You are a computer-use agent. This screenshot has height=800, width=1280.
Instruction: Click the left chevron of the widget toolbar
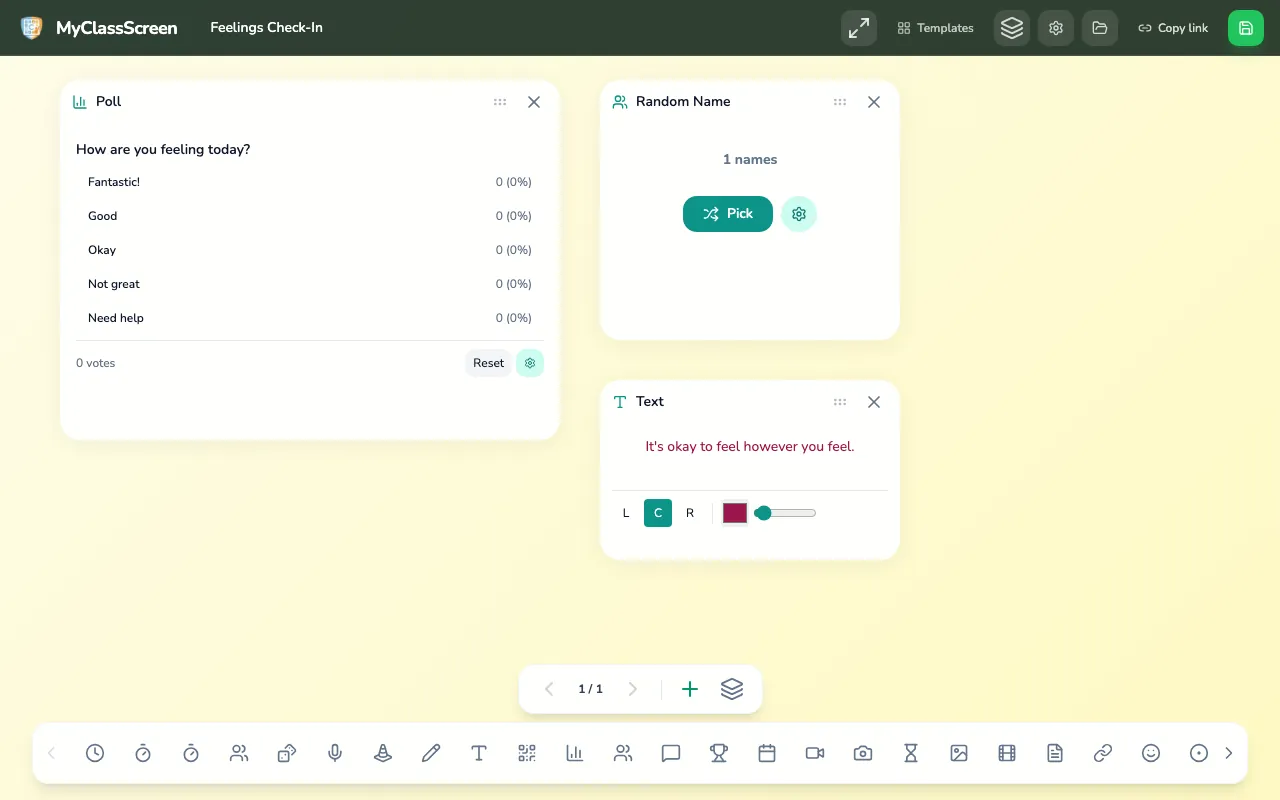click(52, 753)
